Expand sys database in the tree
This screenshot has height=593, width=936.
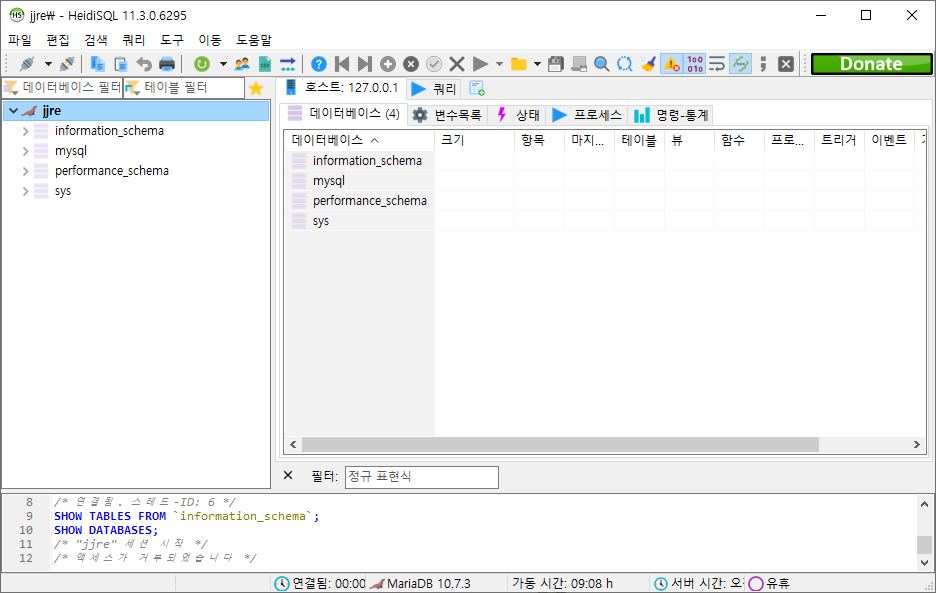[25, 191]
